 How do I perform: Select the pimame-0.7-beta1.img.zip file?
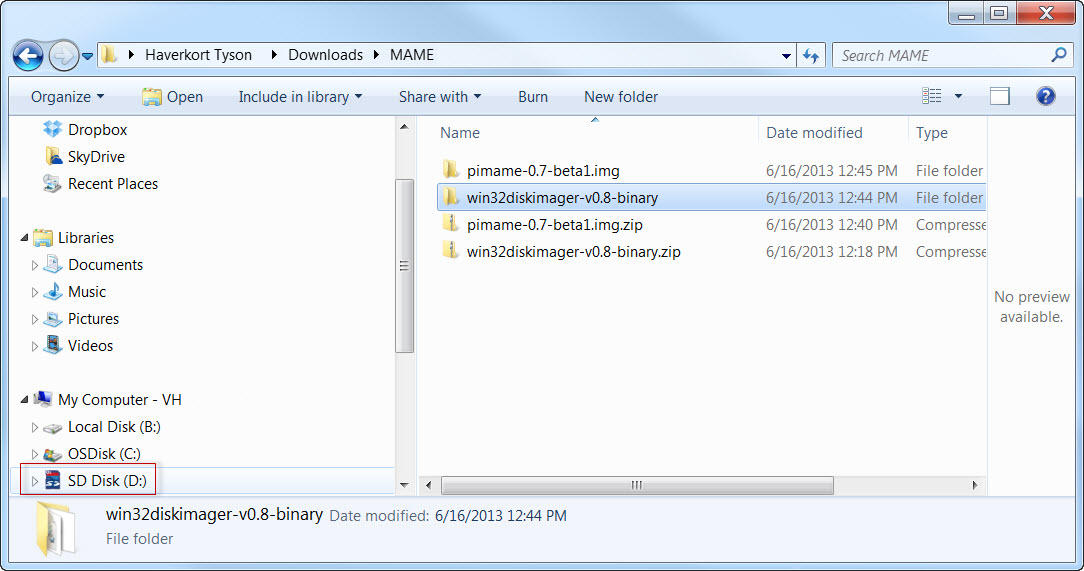[554, 225]
